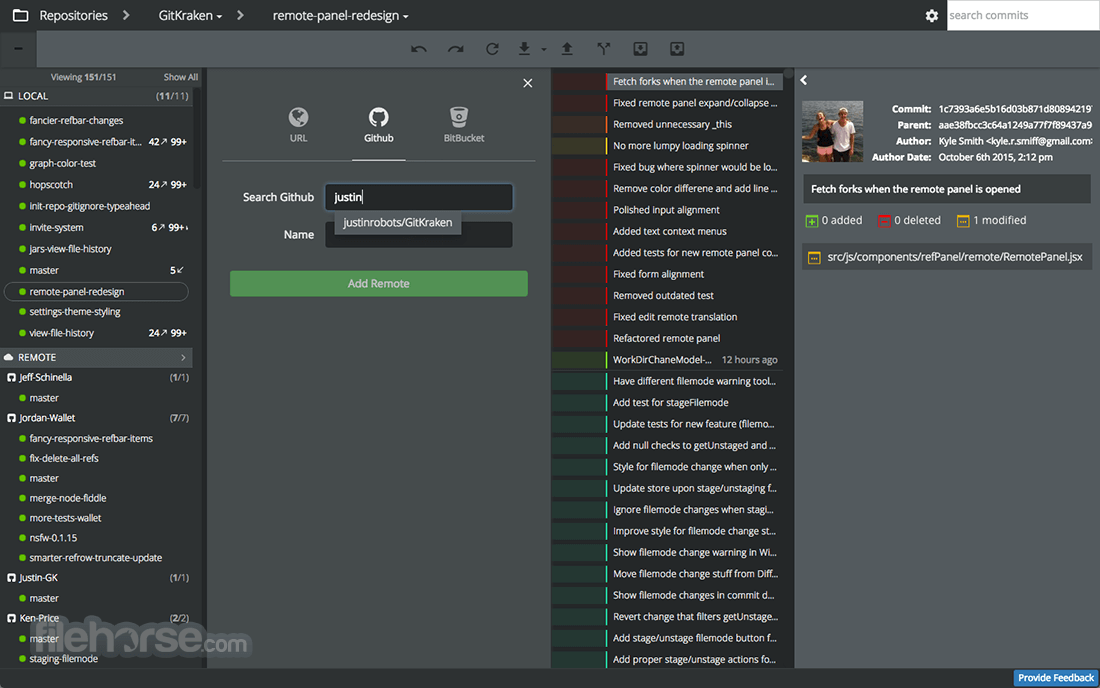Screen dimensions: 1100x688
Task: Switch to the URL remote tab
Action: click(298, 126)
